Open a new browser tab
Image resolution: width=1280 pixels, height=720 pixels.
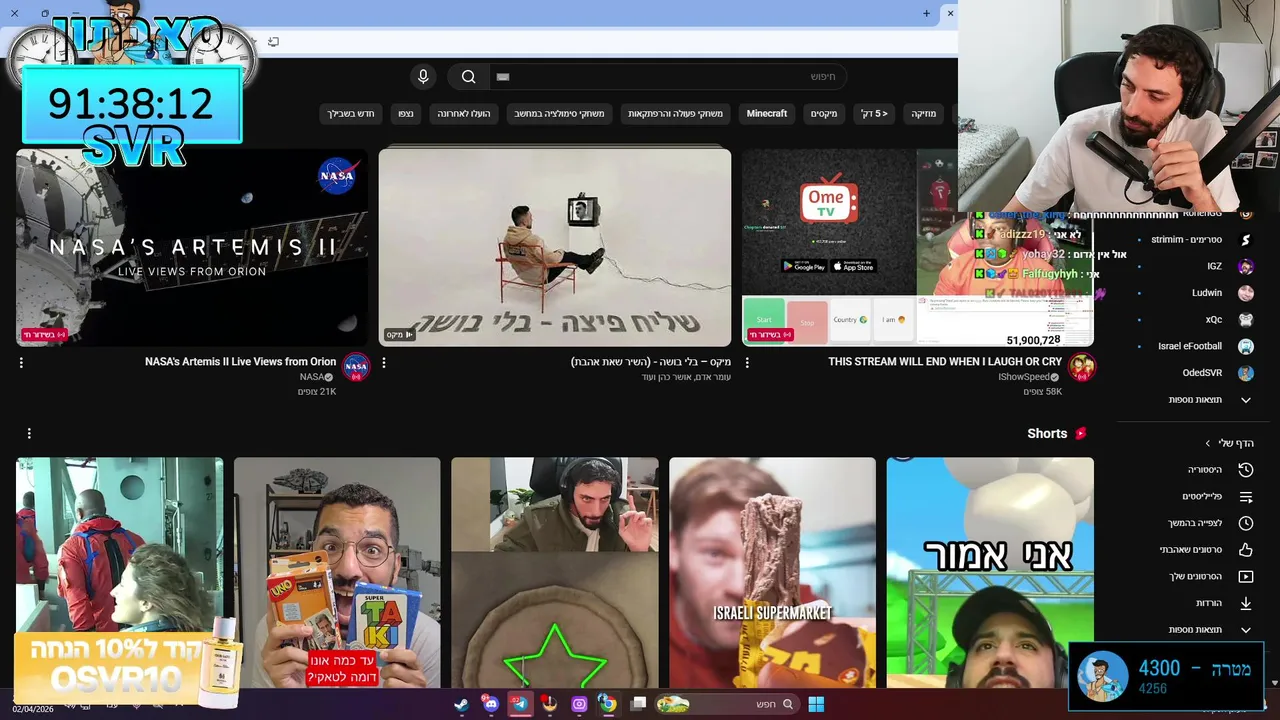[926, 14]
